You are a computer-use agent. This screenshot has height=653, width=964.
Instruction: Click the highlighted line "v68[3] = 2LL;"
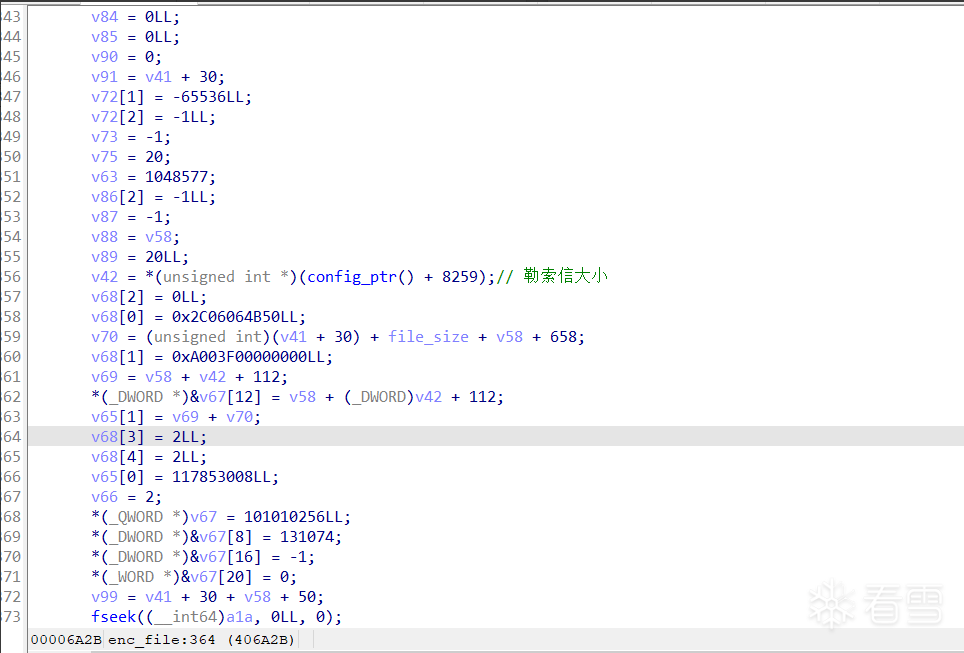click(x=149, y=437)
